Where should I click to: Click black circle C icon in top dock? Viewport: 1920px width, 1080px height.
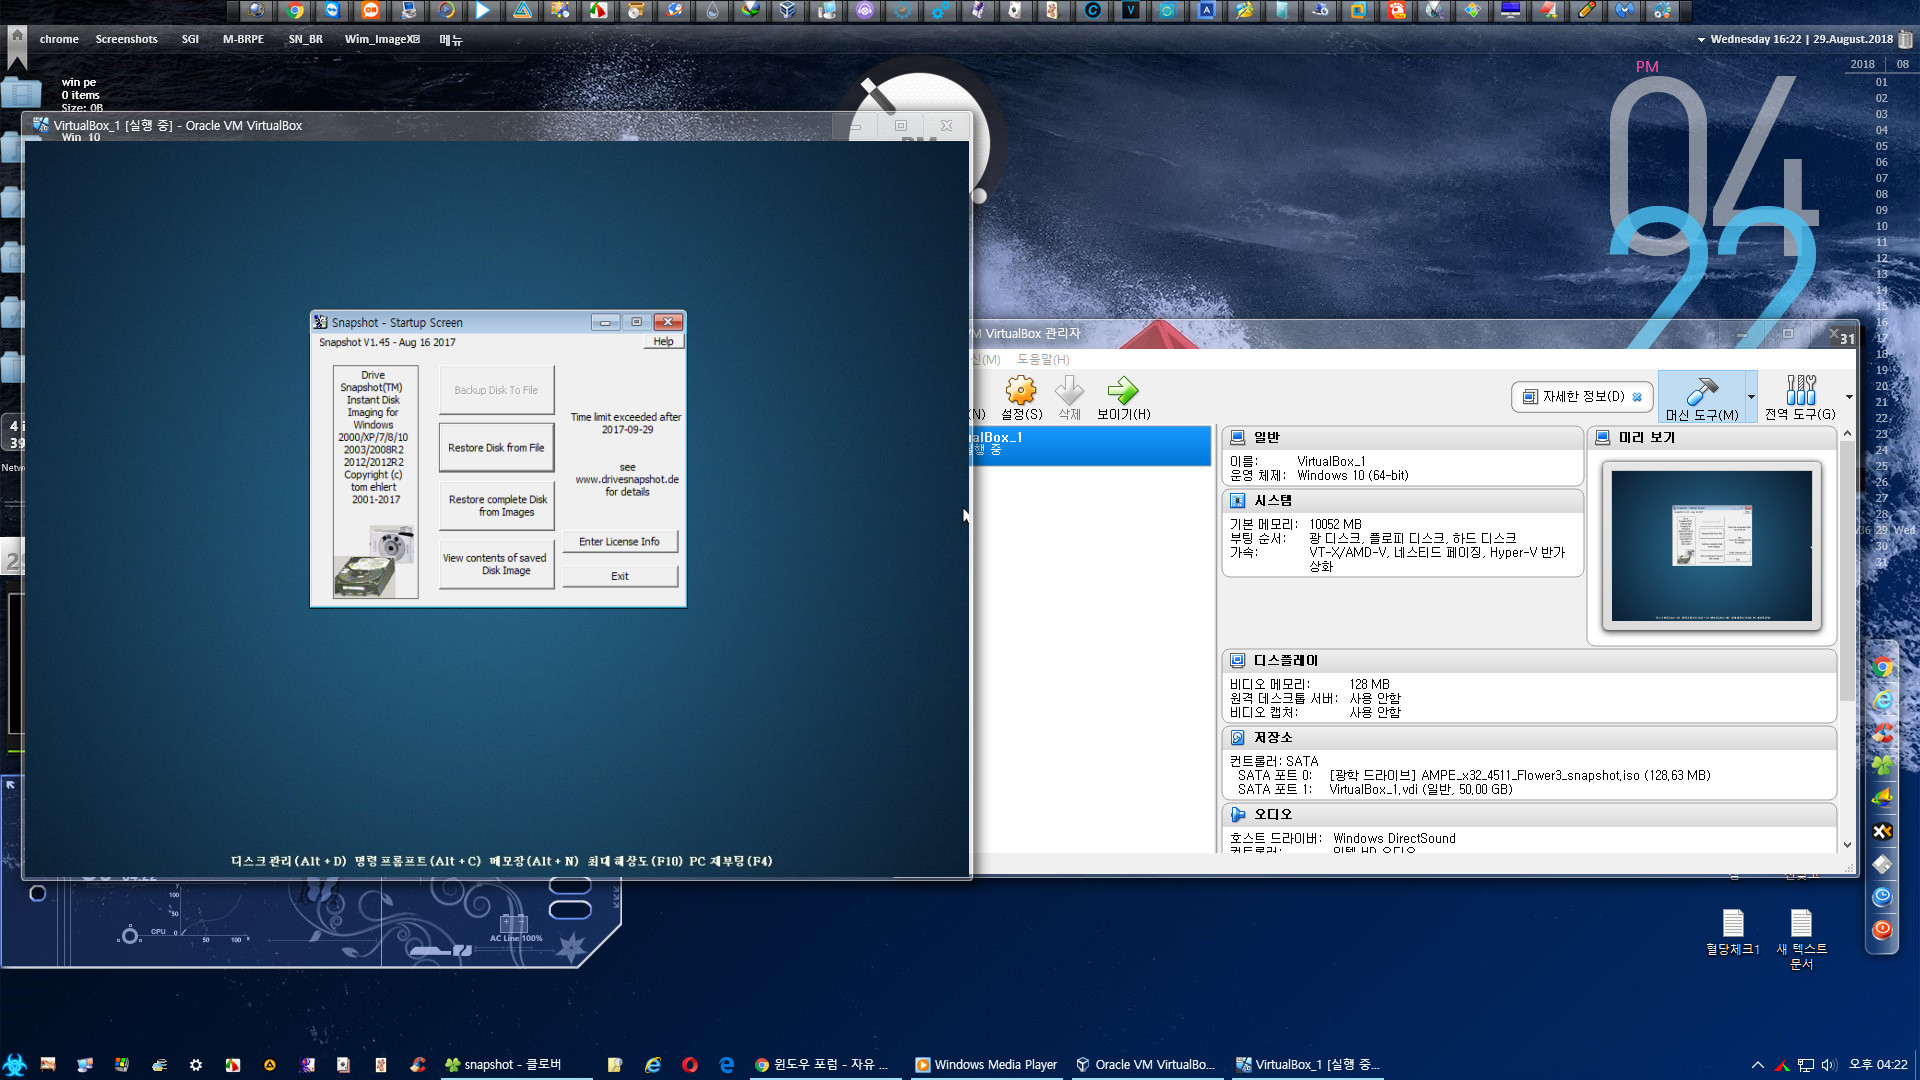1093,11
